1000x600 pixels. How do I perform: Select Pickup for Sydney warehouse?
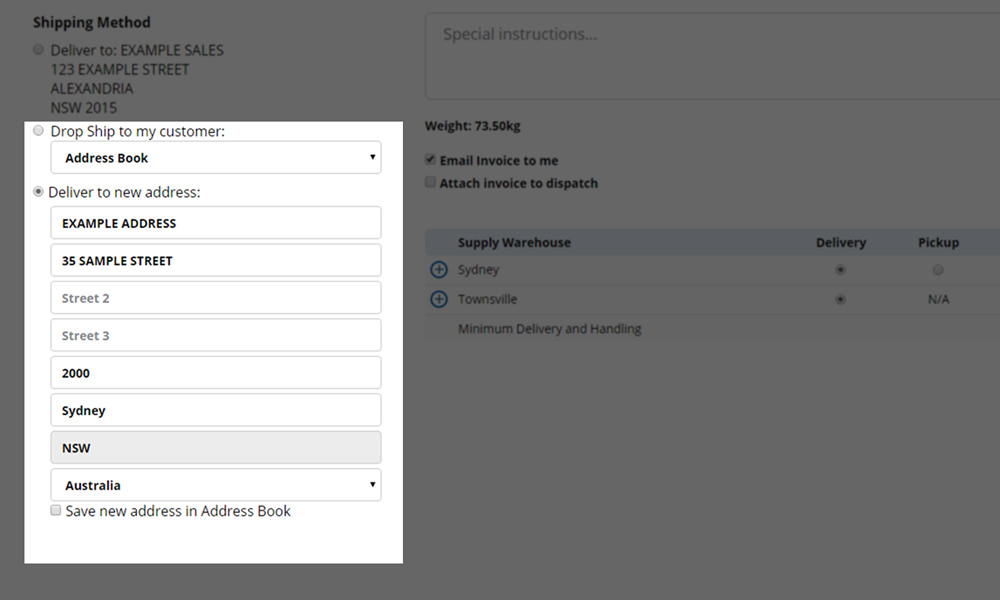[x=937, y=270]
